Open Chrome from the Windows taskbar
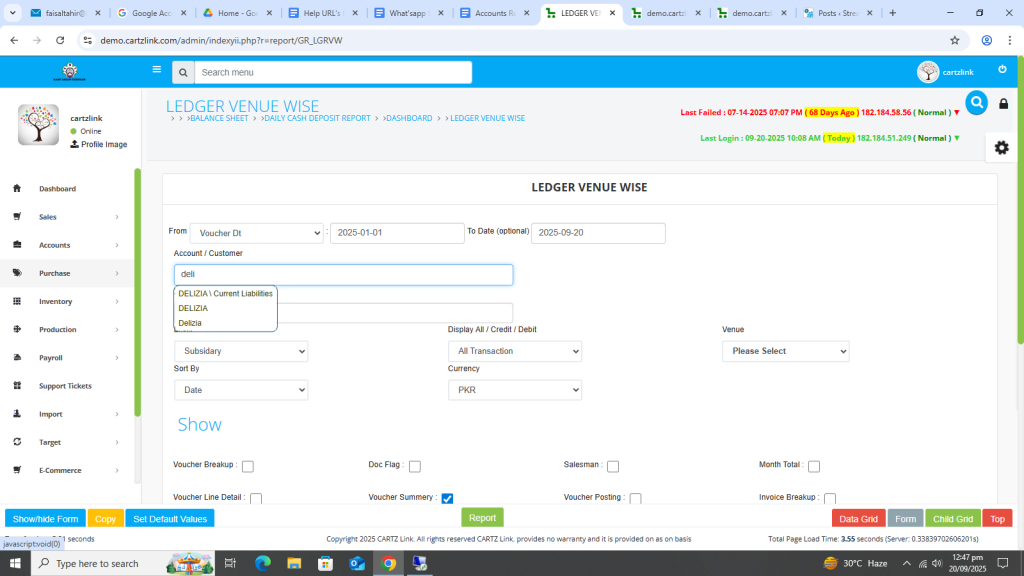 point(389,563)
